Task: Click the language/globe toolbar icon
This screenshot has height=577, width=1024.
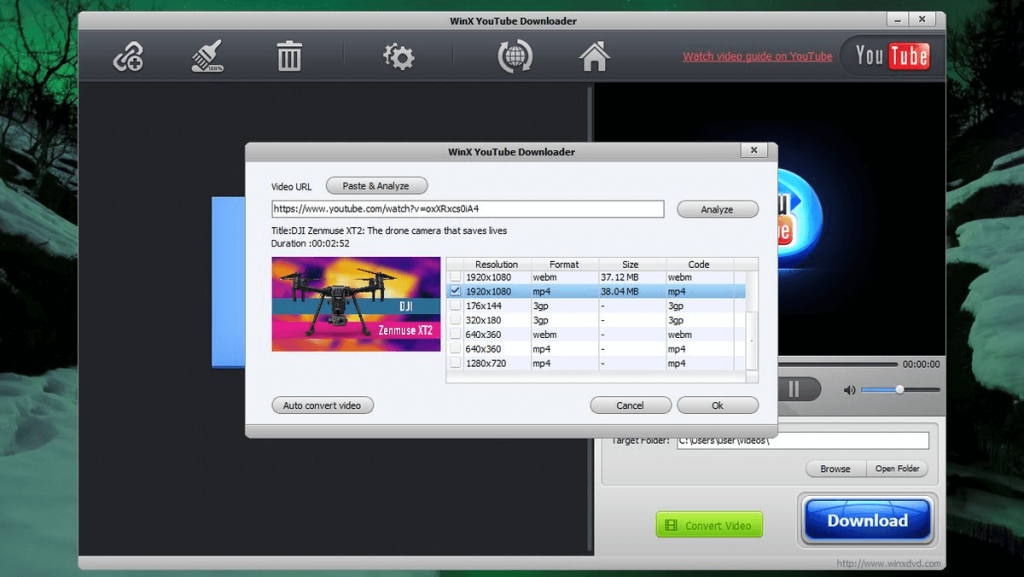Action: coord(513,56)
